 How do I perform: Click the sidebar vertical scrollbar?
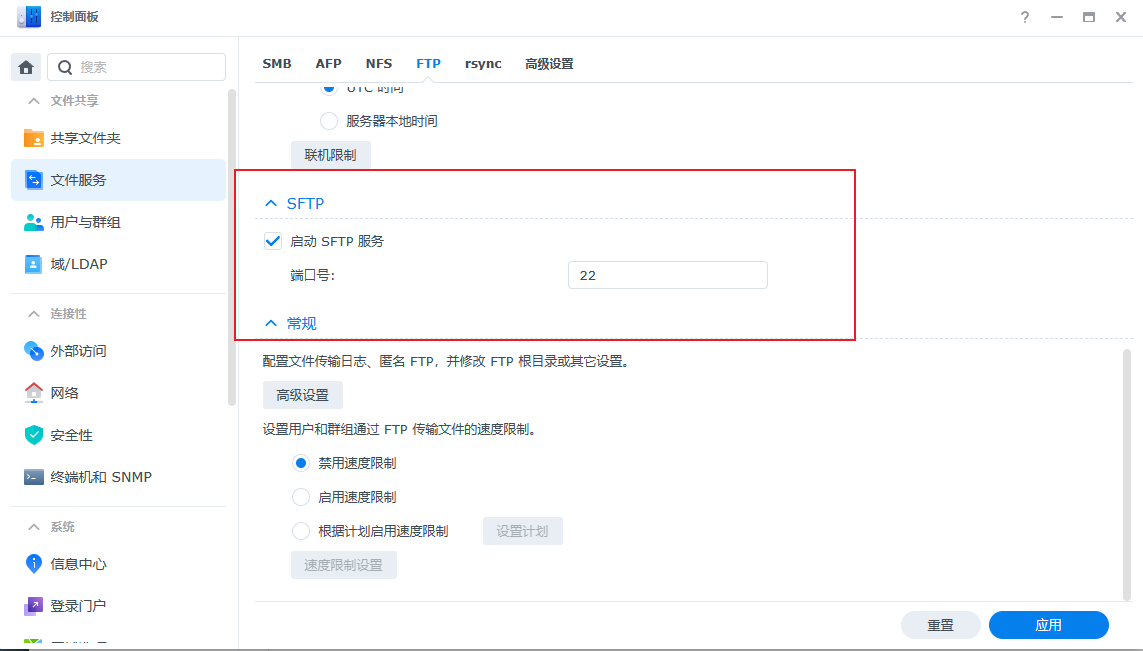tap(232, 246)
